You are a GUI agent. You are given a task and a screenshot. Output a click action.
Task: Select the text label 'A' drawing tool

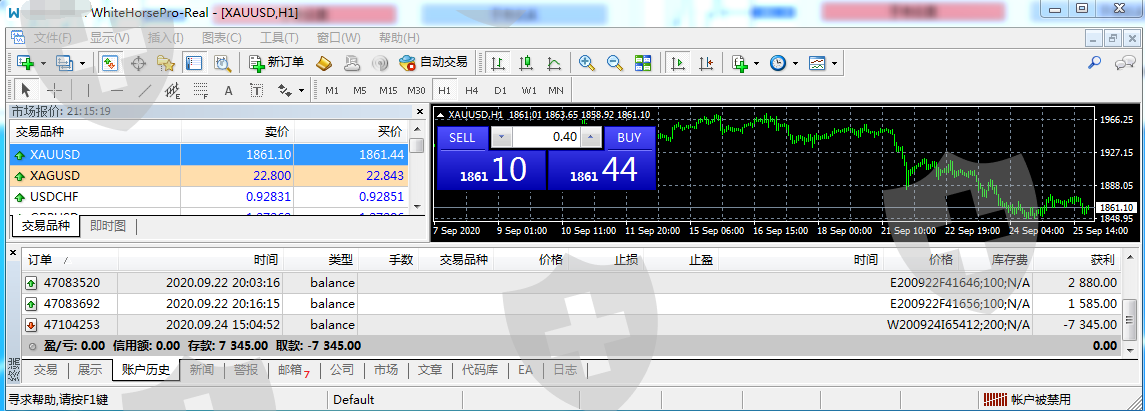tap(228, 90)
